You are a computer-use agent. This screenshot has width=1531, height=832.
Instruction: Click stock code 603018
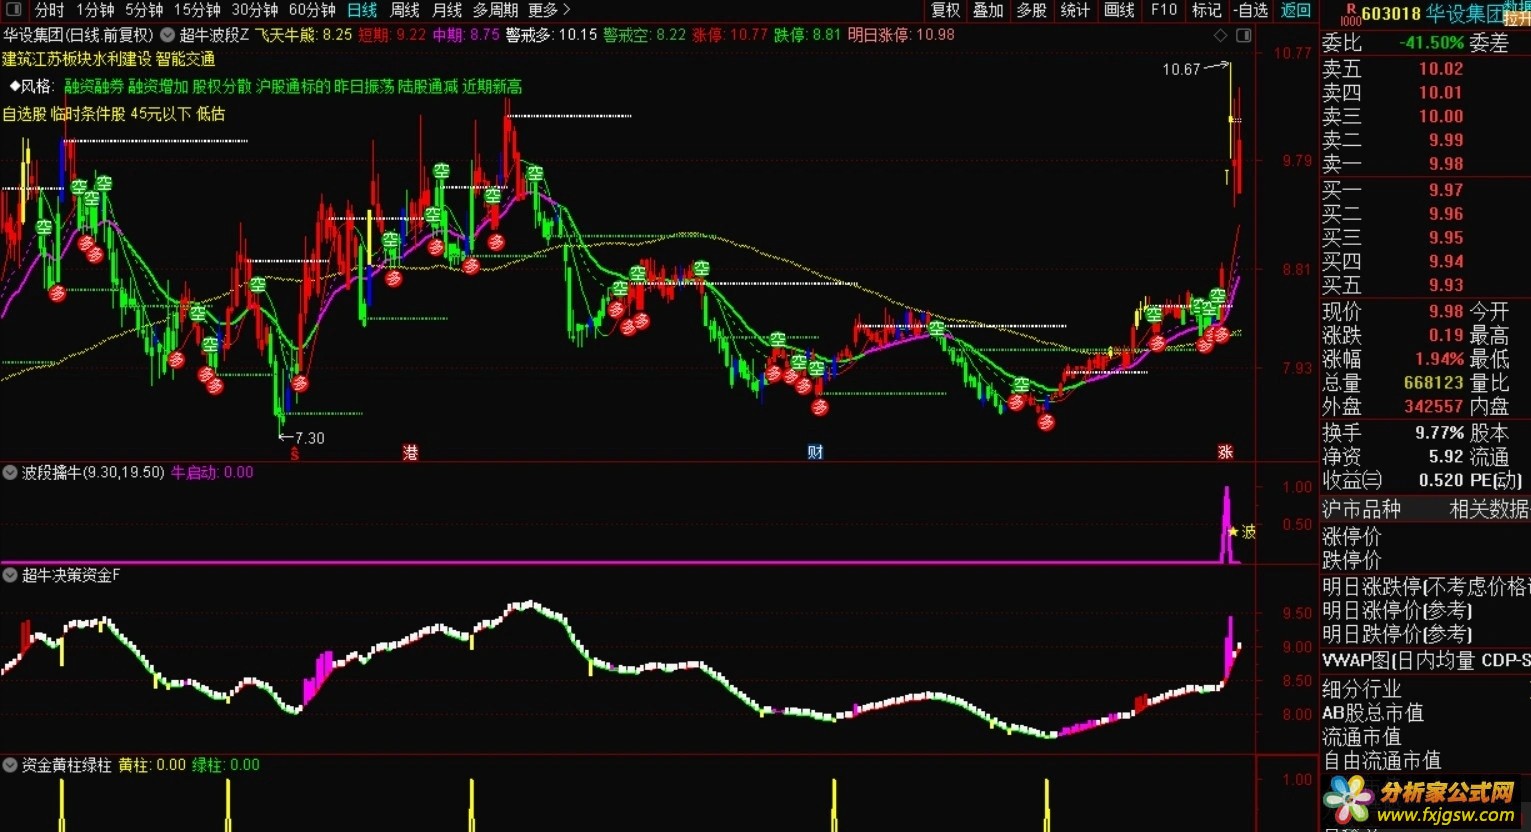pos(1391,14)
